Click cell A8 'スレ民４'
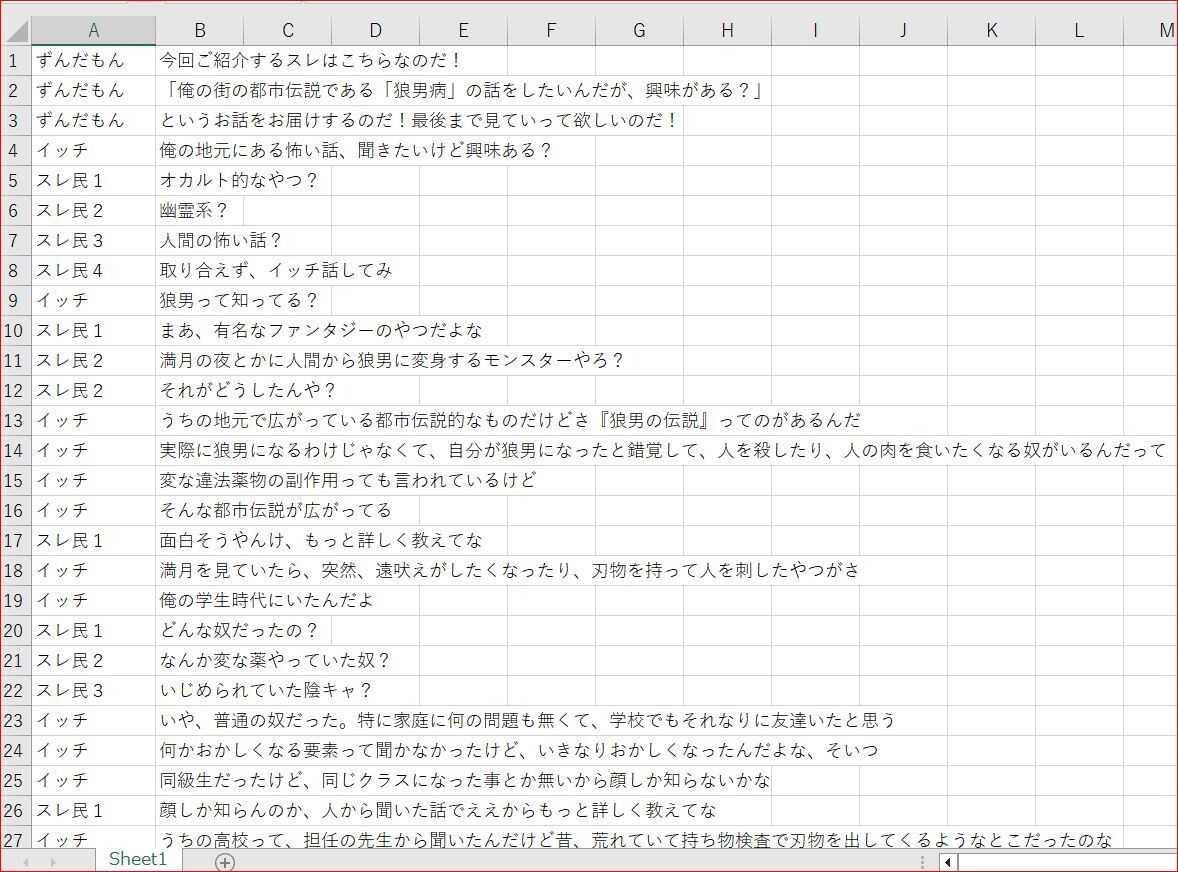The height and width of the screenshot is (872, 1178). pos(93,270)
